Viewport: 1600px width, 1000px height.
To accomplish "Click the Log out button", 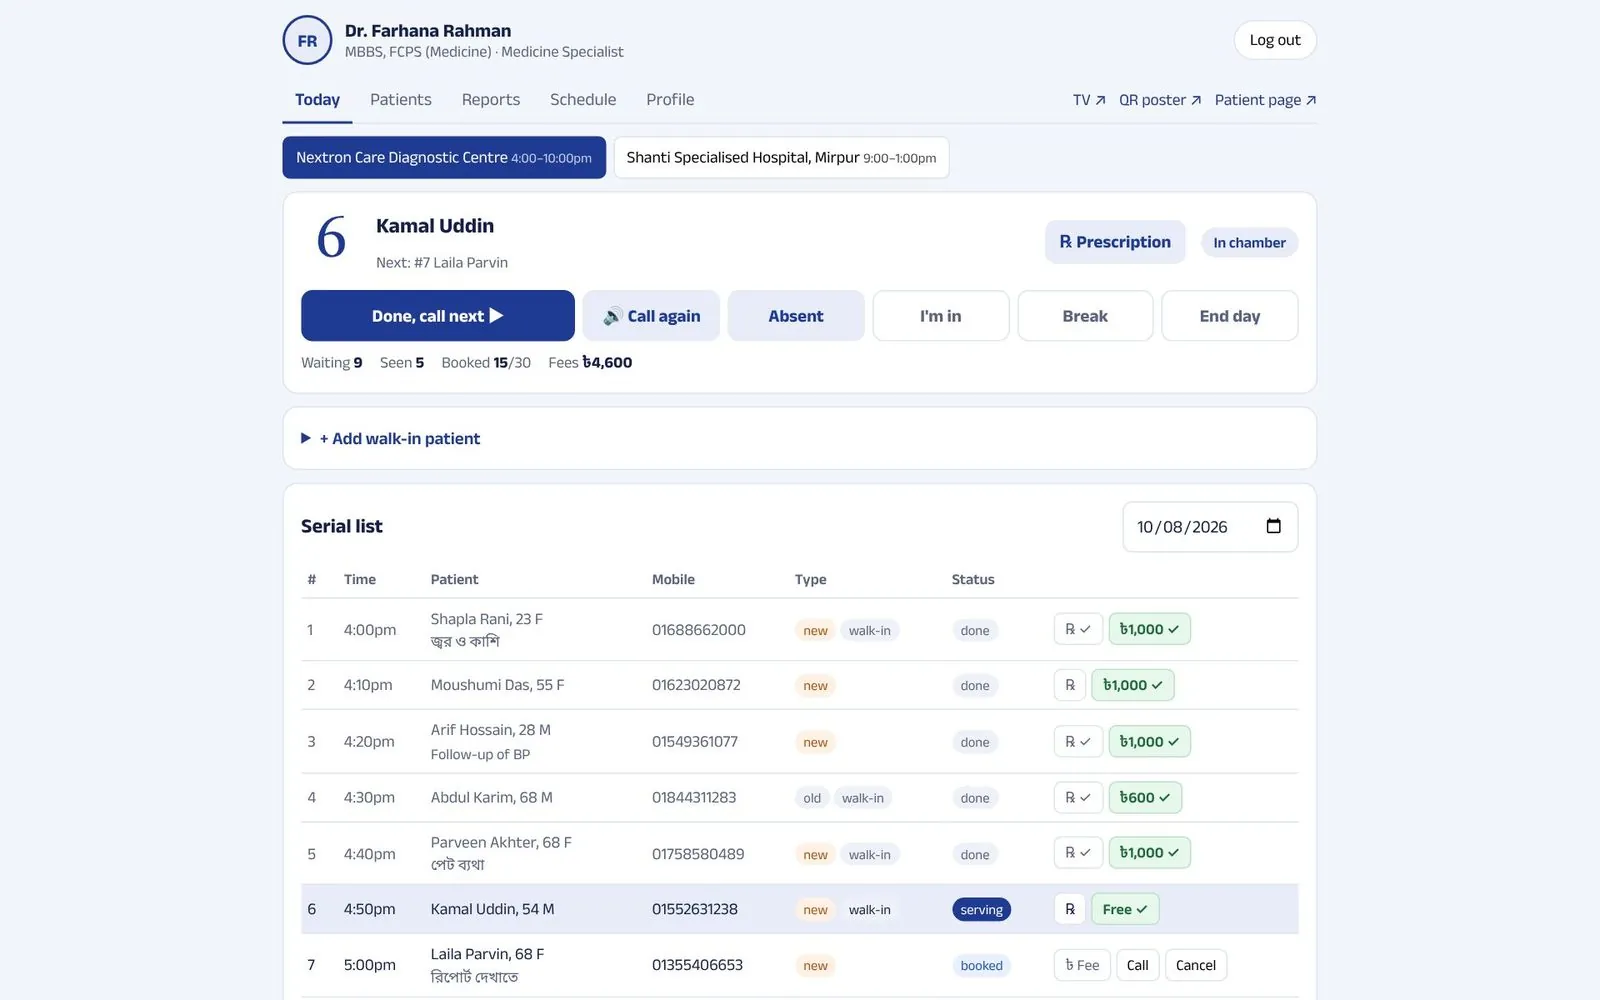I will (1275, 40).
